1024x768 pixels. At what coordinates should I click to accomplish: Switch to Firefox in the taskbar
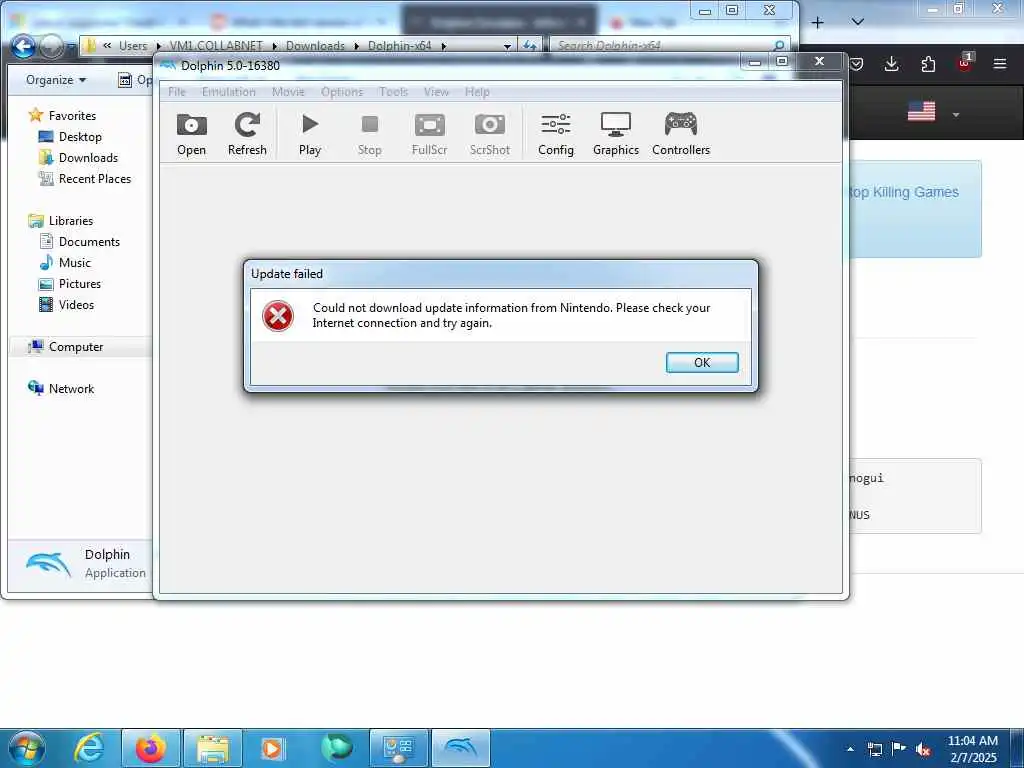click(x=150, y=748)
